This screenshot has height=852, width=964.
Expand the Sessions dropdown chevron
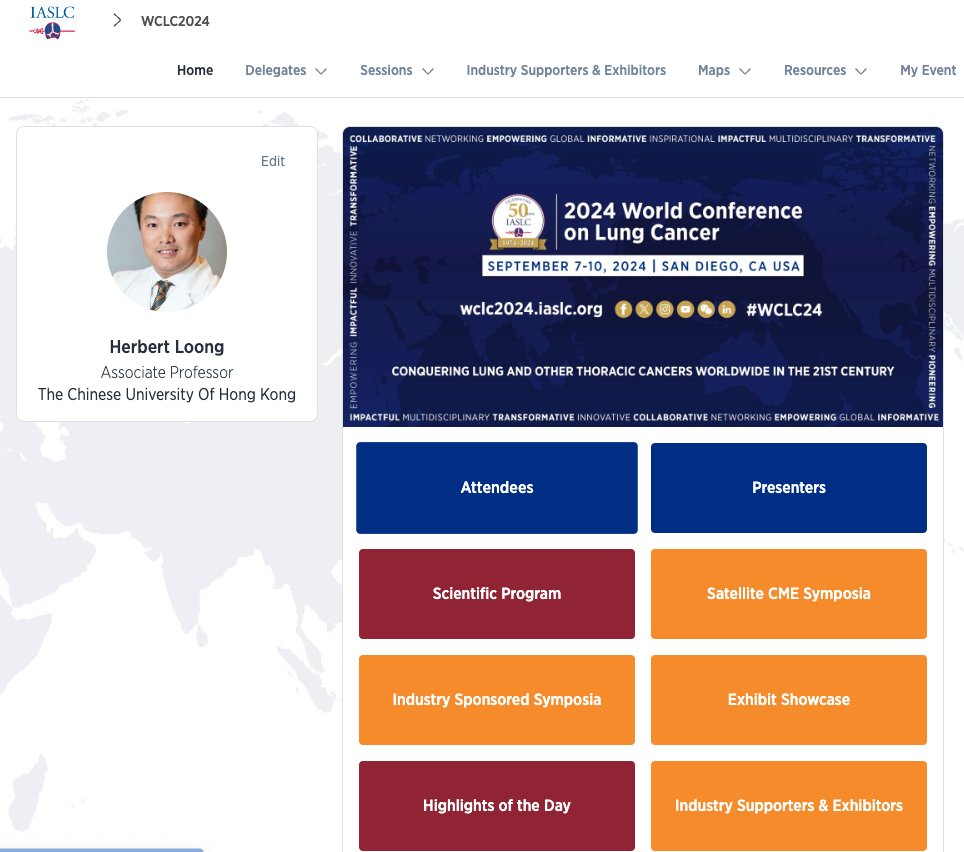point(428,71)
